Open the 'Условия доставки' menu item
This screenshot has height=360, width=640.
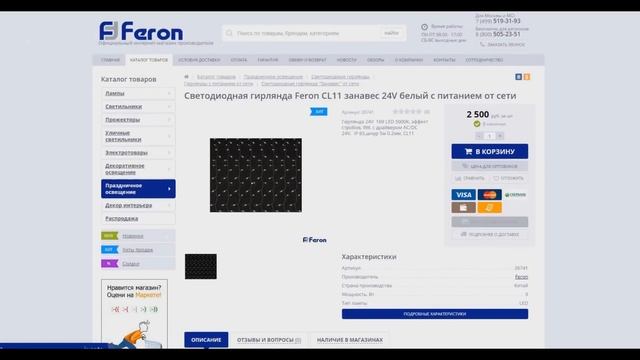click(199, 60)
